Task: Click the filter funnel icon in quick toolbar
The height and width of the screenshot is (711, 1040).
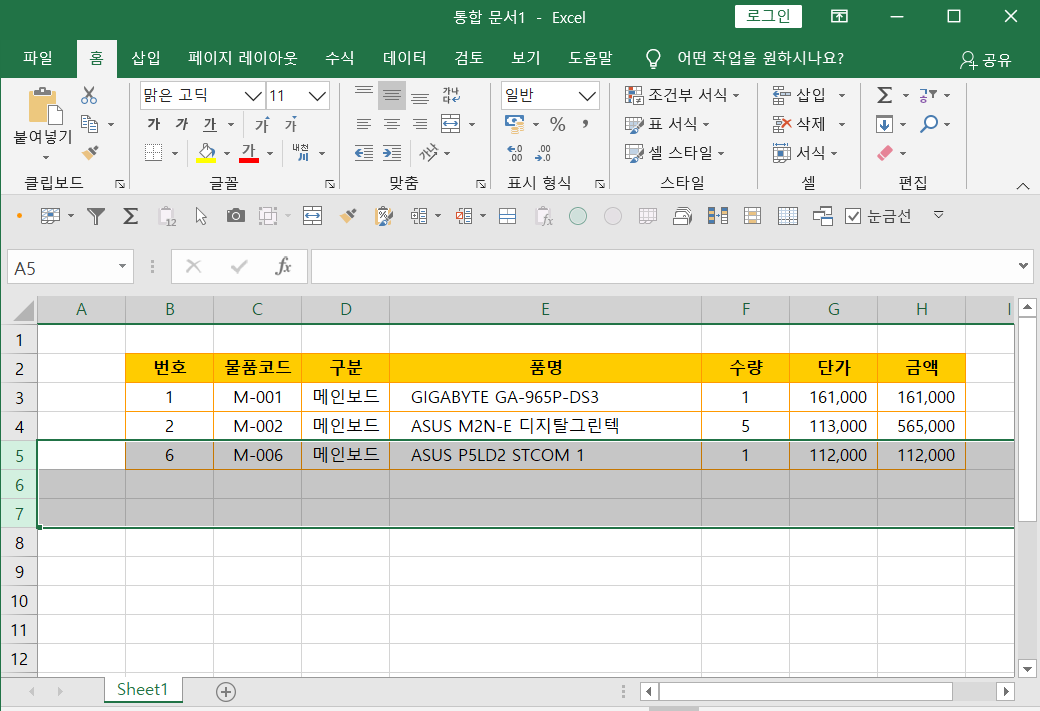Action: 96,216
